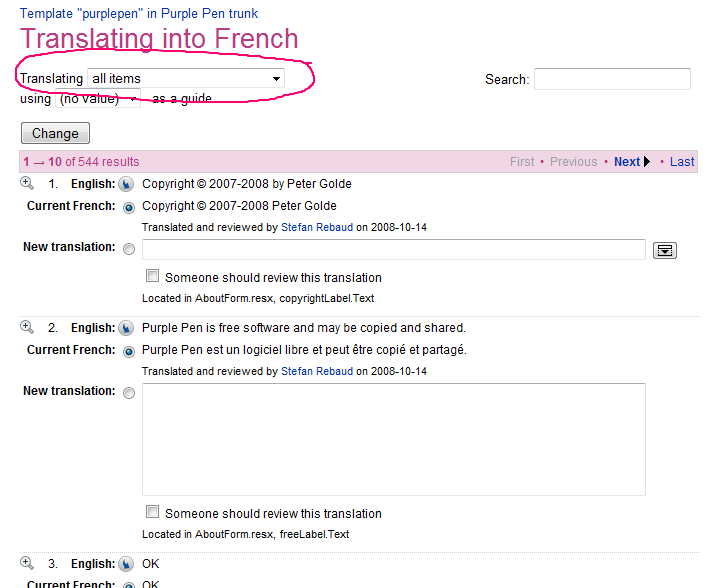Image resolution: width=716 pixels, height=588 pixels.
Task: Open the Translating 'all items' dropdown
Action: [186, 78]
